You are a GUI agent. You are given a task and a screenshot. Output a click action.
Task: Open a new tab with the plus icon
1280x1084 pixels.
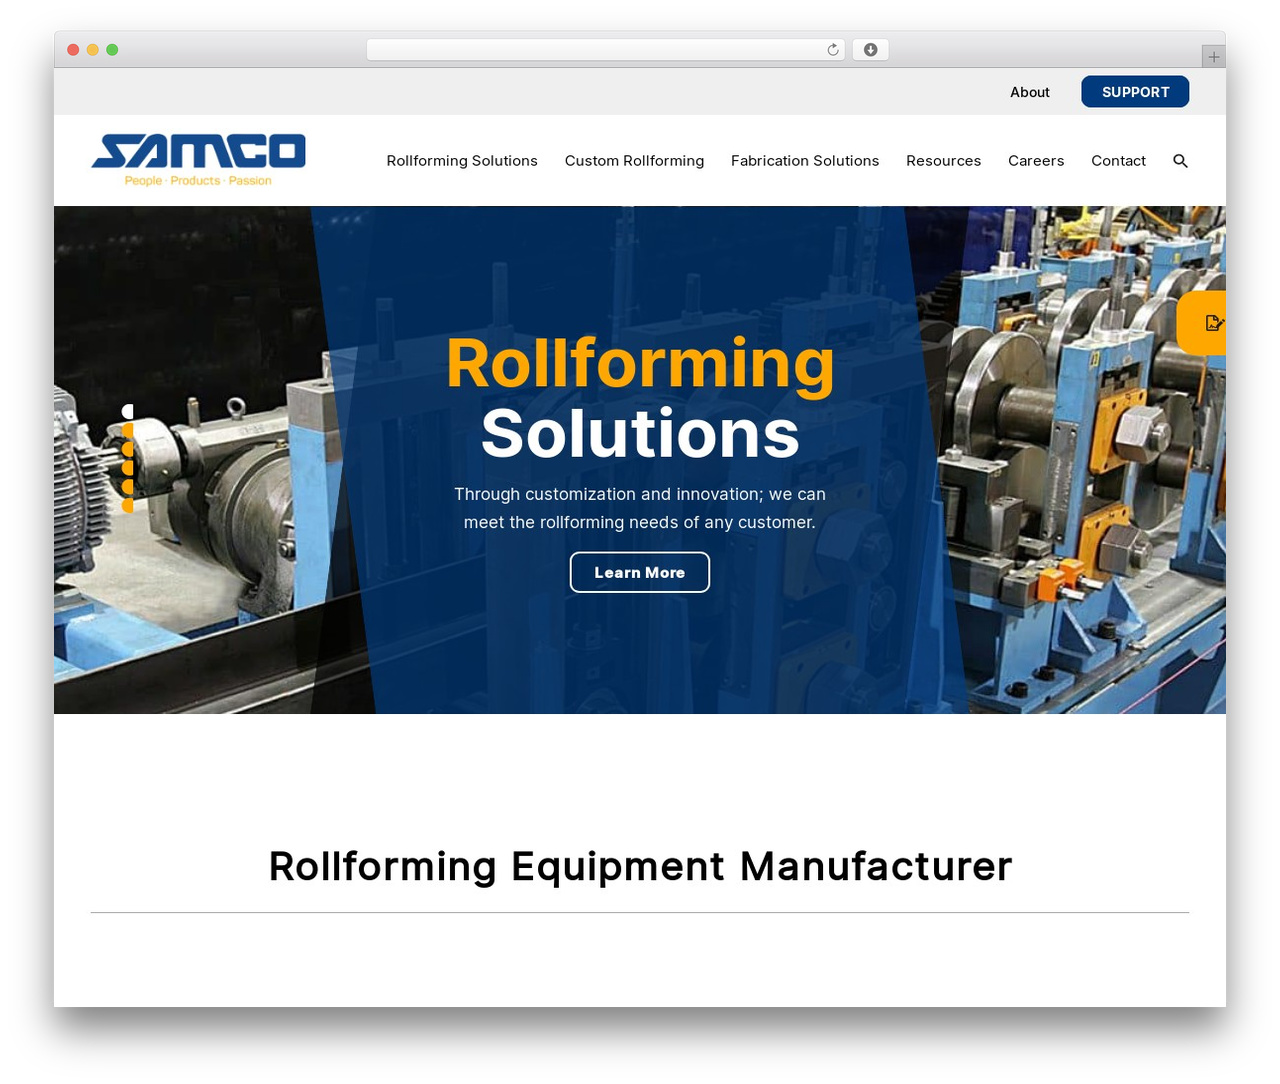[x=1213, y=57]
